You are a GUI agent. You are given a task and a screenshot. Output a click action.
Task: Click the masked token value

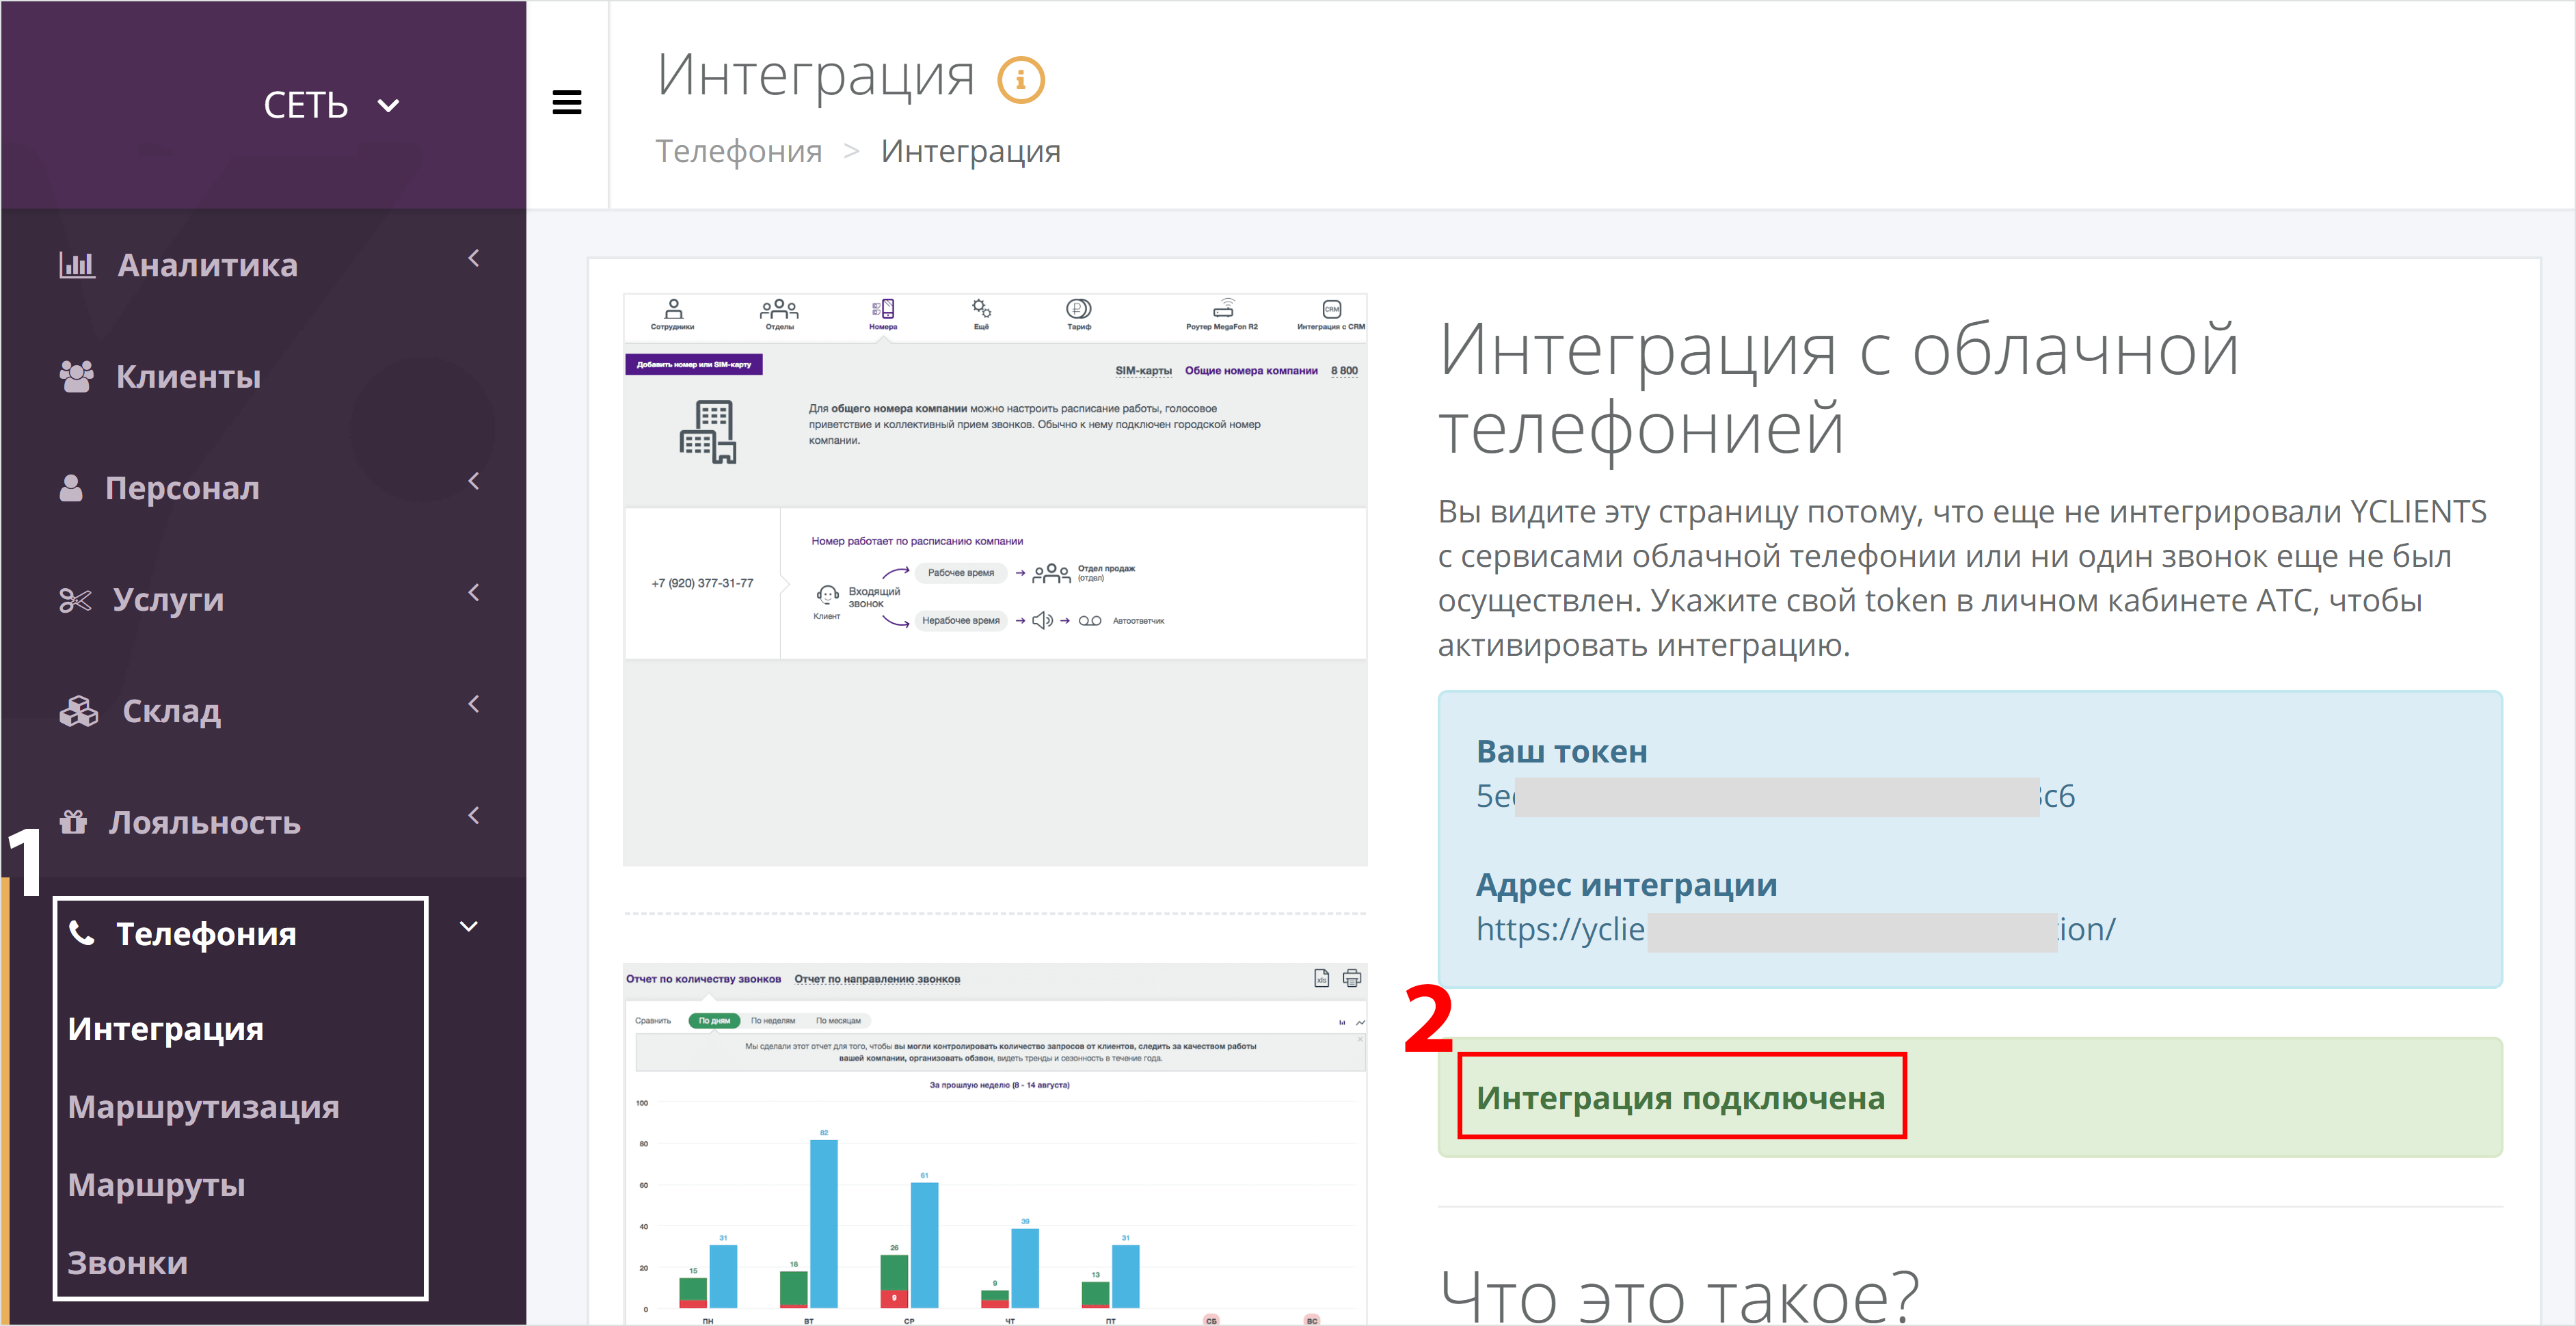pyautogui.click(x=1776, y=797)
